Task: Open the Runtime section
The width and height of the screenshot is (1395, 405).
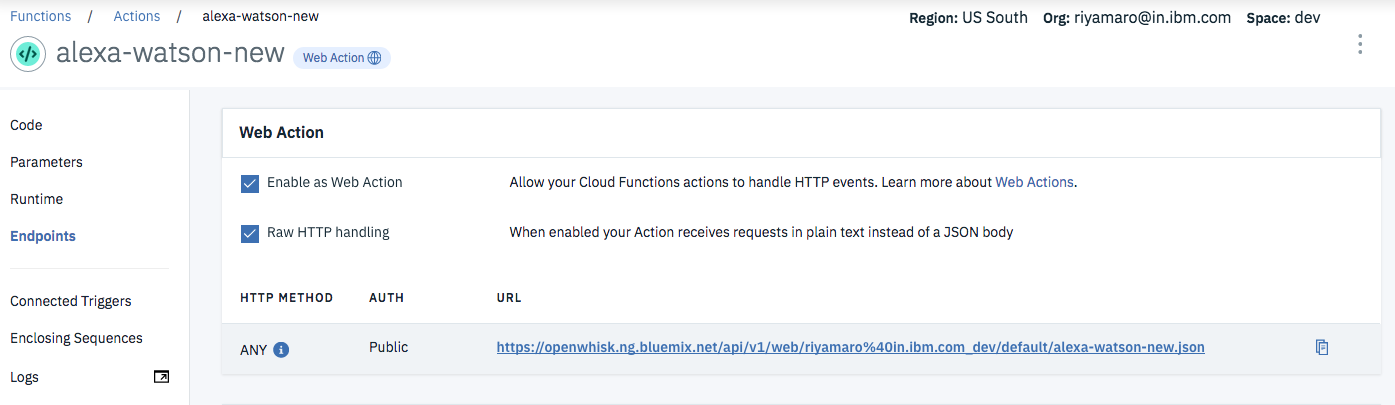Action: coord(36,199)
